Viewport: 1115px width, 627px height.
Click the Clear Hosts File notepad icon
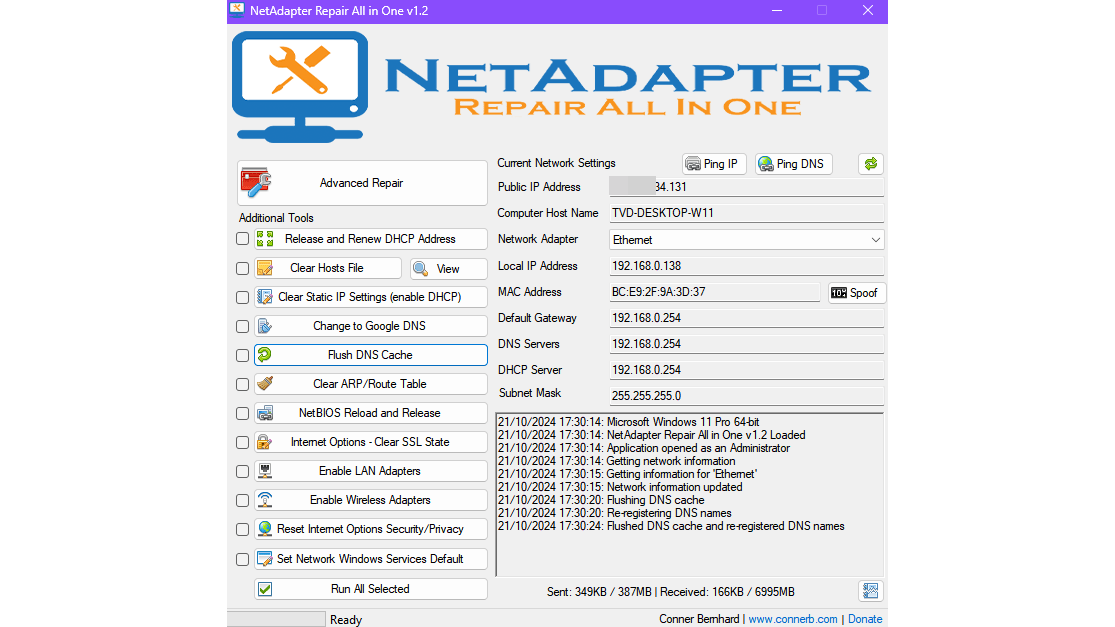pos(265,268)
